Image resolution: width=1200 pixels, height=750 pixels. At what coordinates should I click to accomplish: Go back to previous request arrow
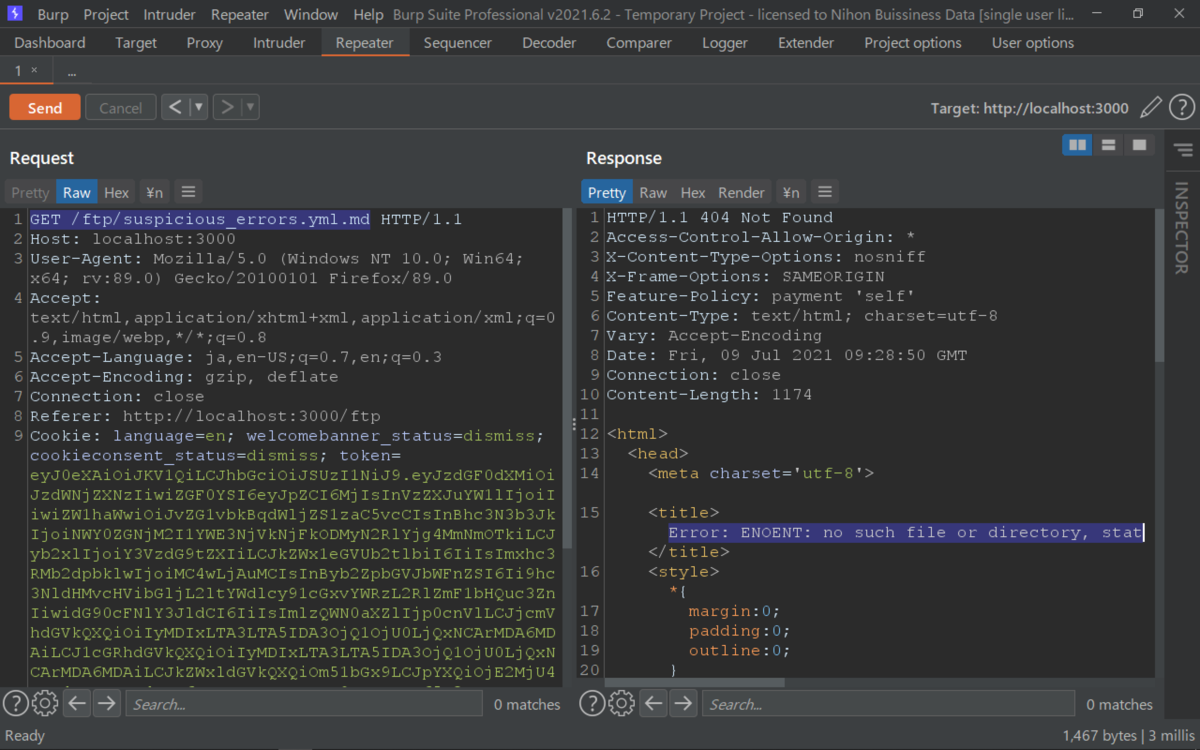pos(176,107)
